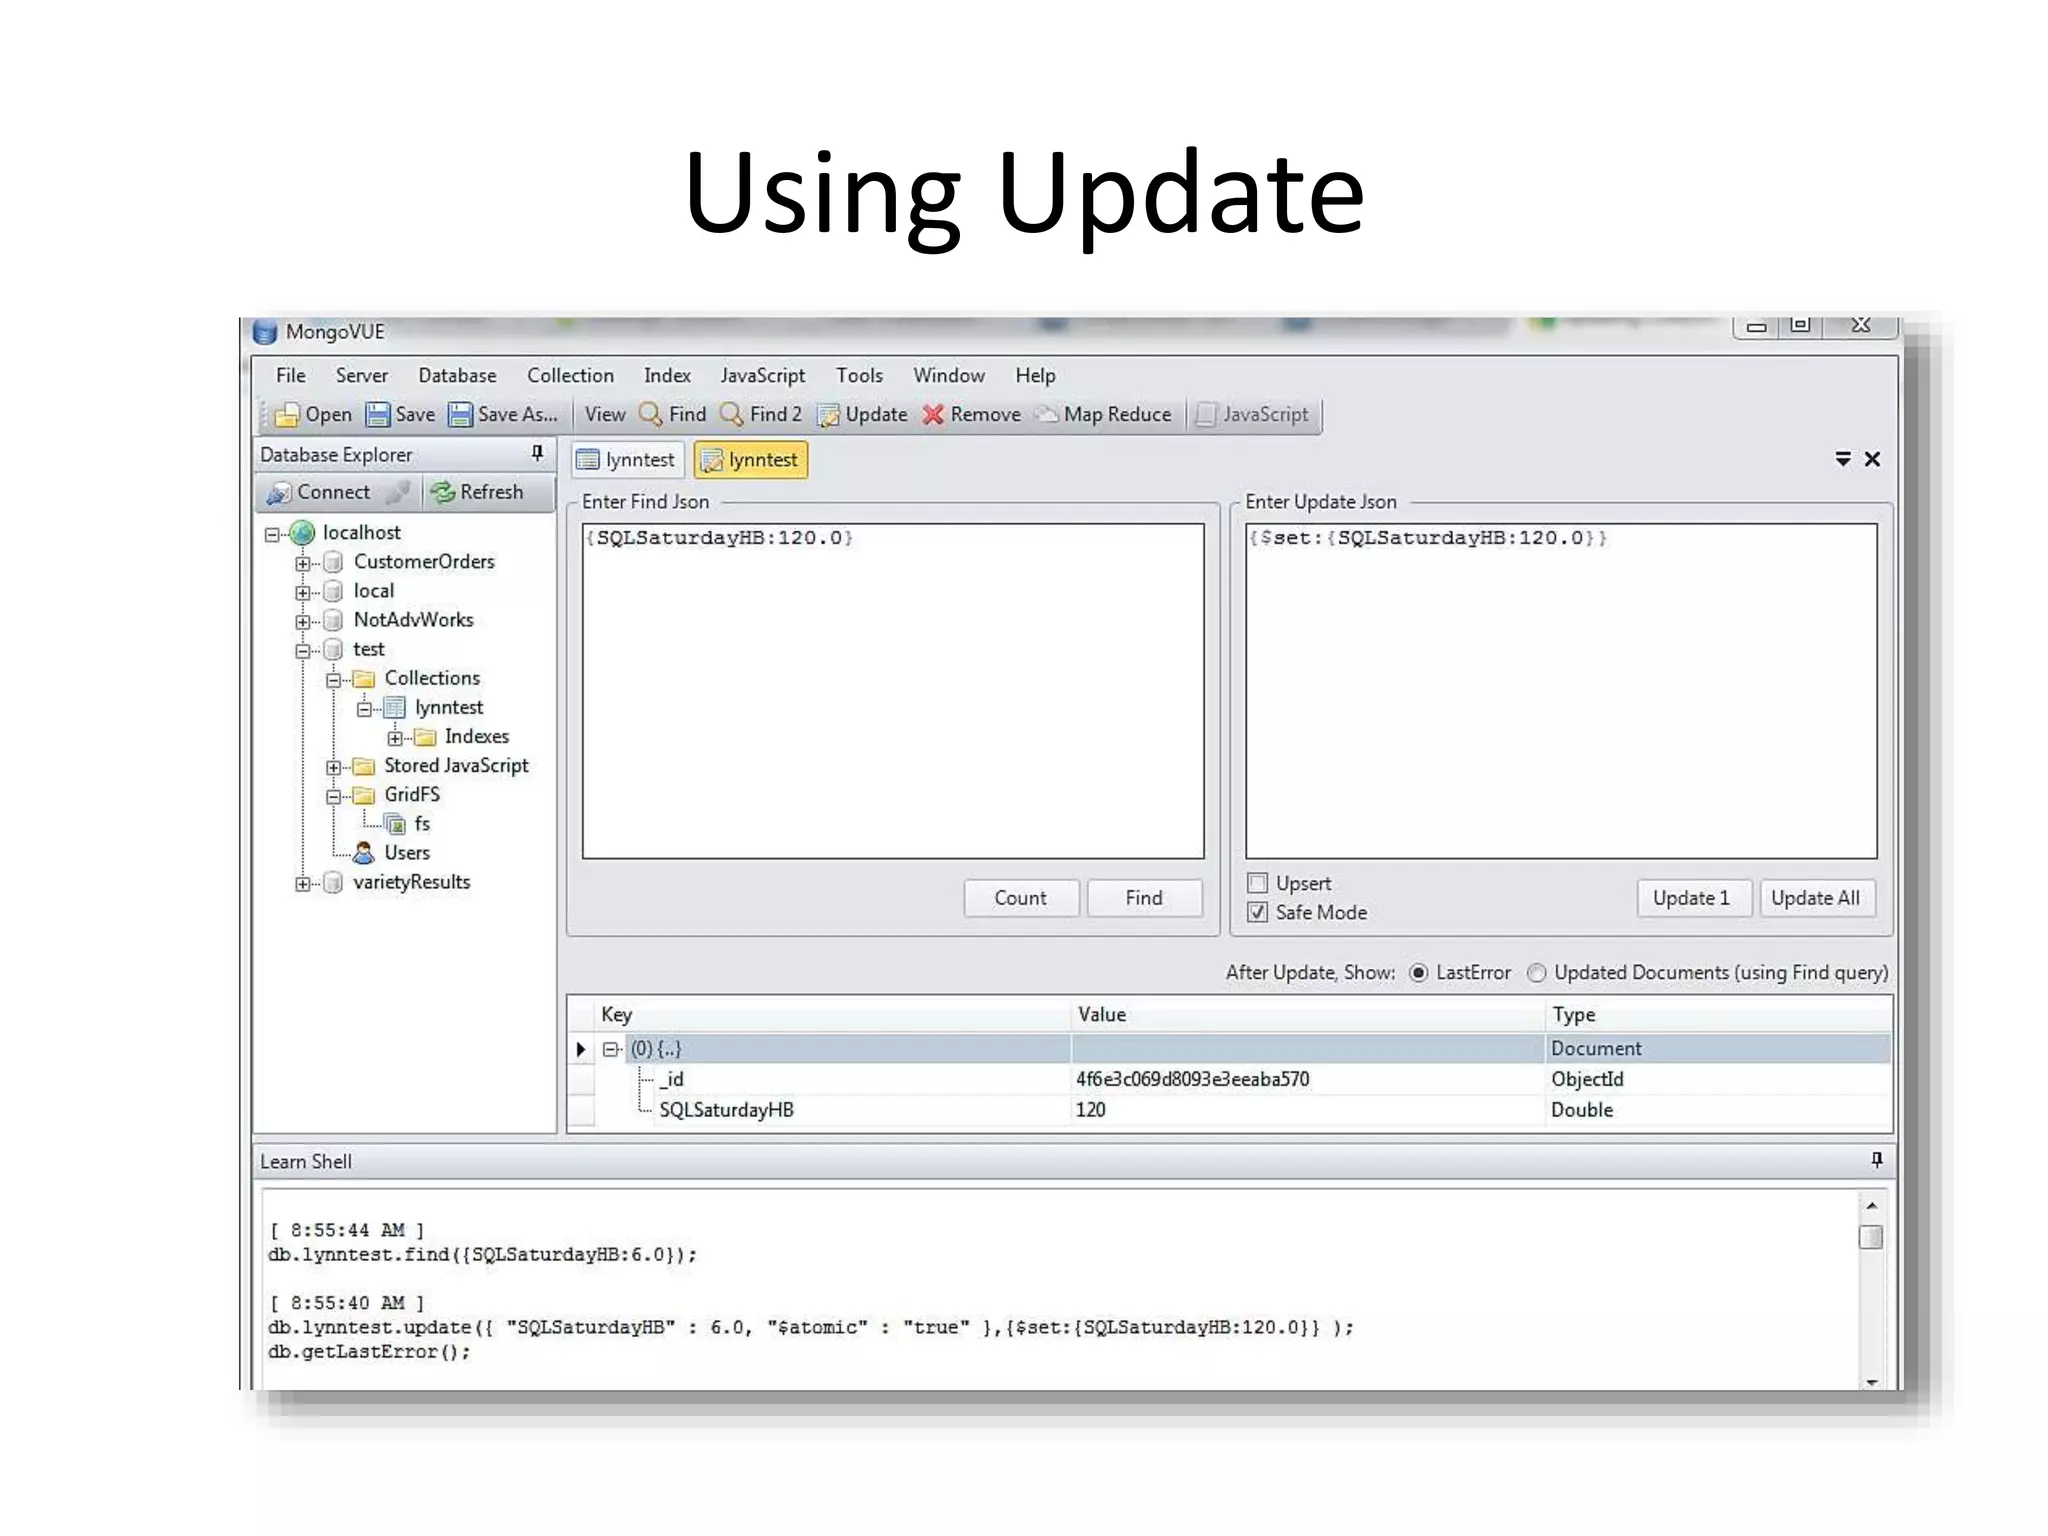This screenshot has height=1536, width=2048.
Task: Open the Collection menu
Action: point(570,375)
